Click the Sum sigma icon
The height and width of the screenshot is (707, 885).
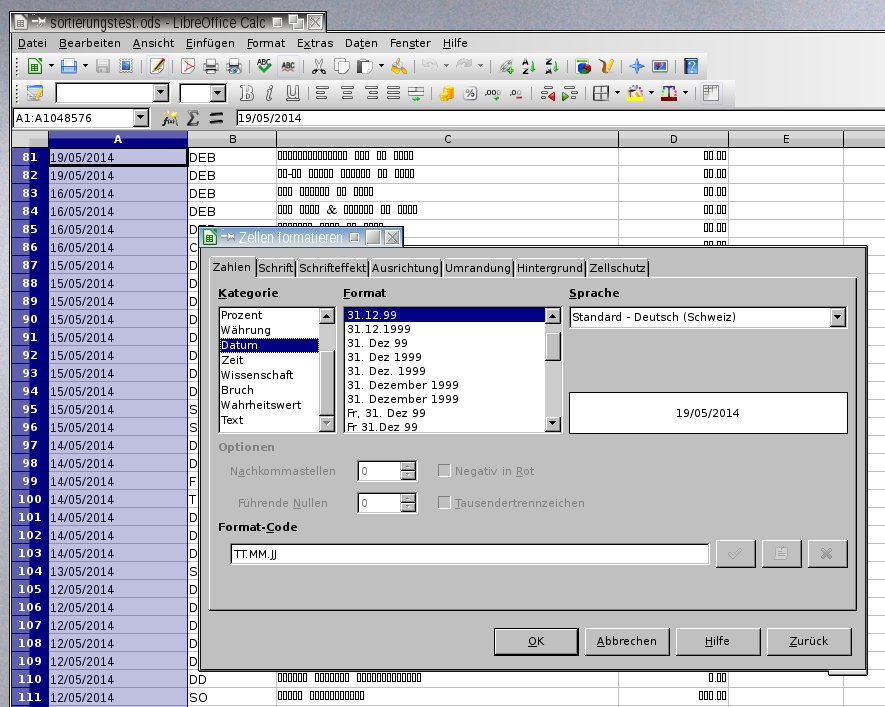192,118
